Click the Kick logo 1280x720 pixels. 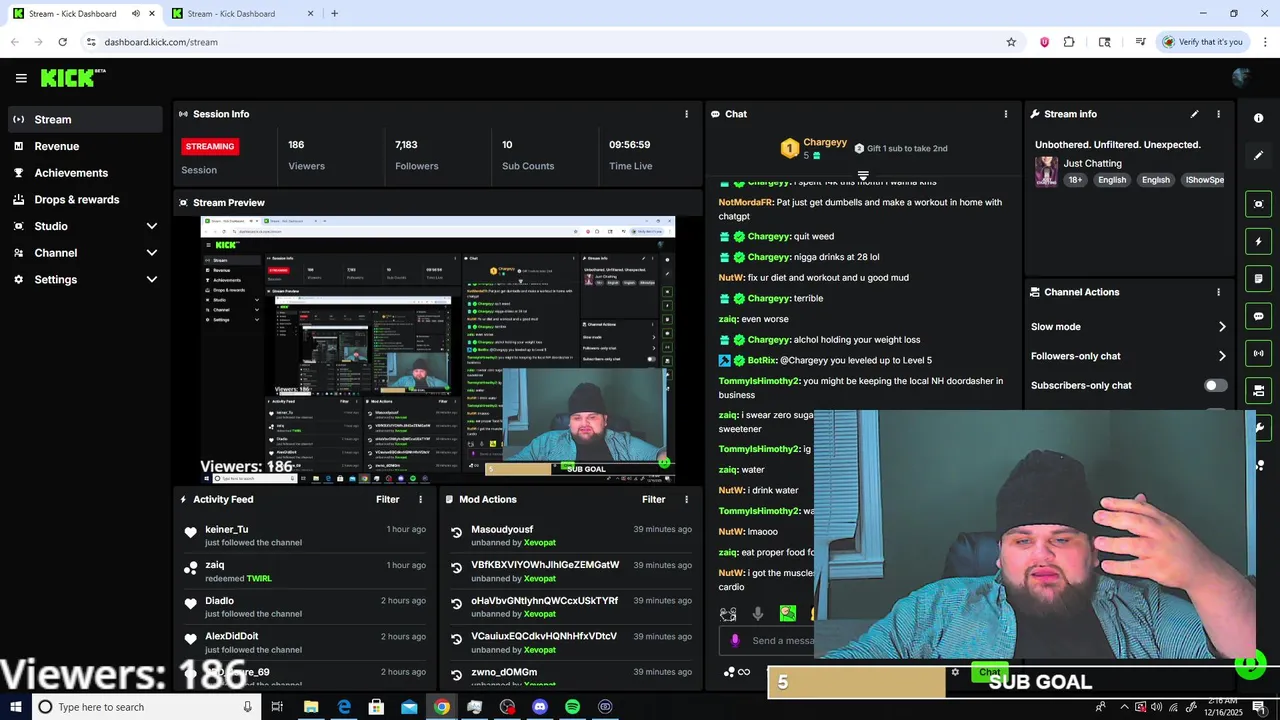tap(73, 78)
